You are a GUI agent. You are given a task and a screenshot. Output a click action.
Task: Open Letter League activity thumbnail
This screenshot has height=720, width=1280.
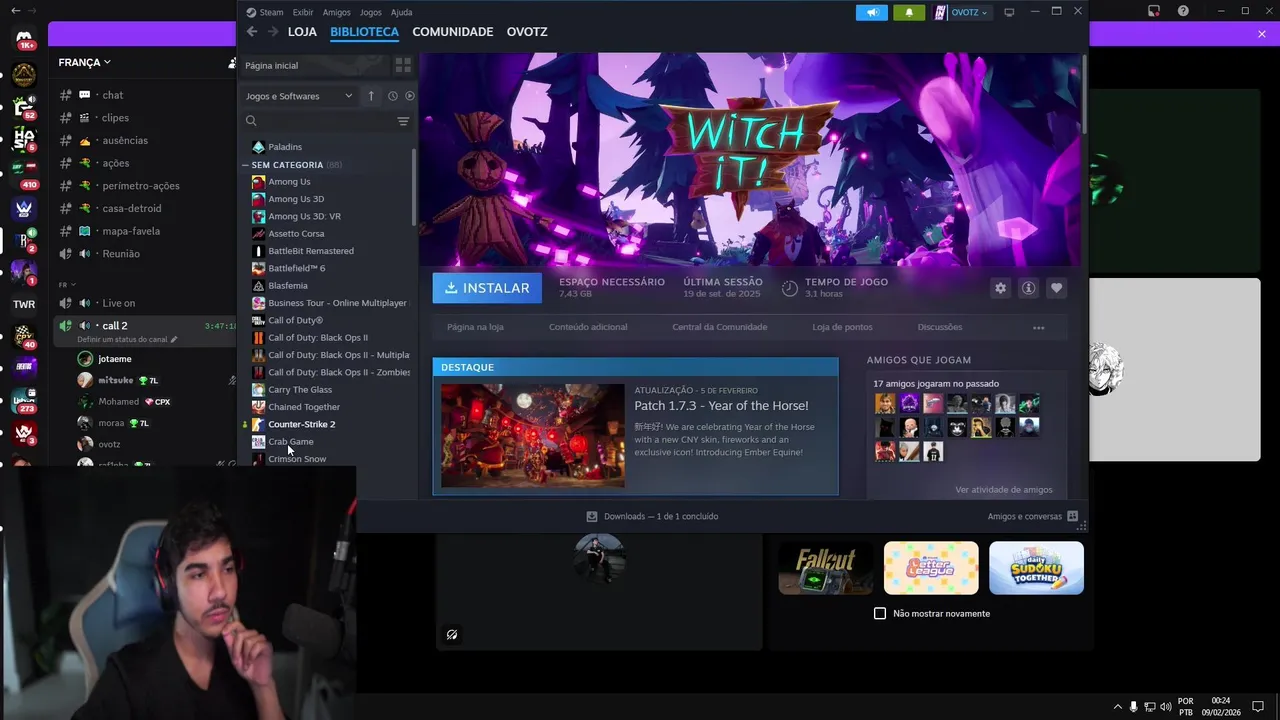click(931, 568)
